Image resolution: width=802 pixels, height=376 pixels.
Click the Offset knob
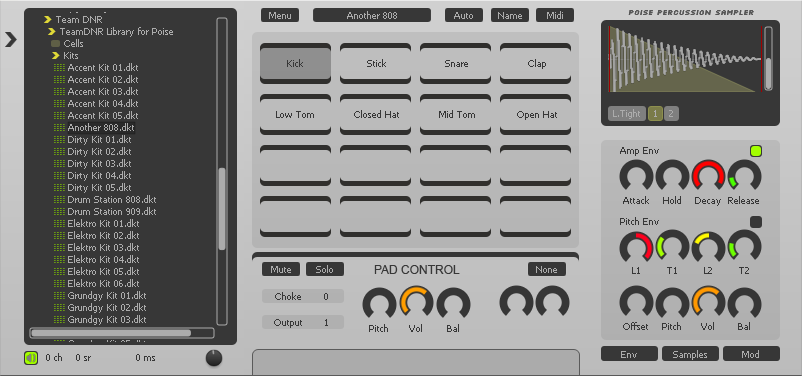coord(636,302)
